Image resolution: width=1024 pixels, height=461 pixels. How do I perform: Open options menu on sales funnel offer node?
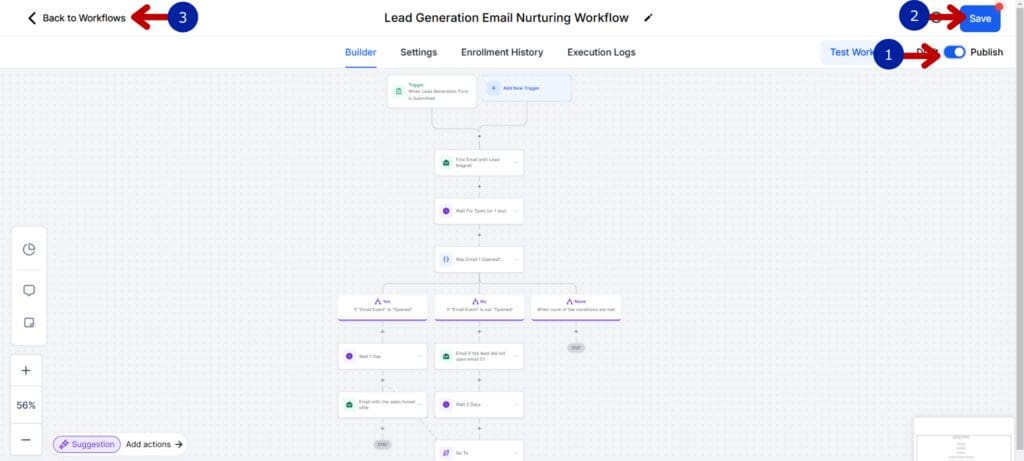(419, 405)
